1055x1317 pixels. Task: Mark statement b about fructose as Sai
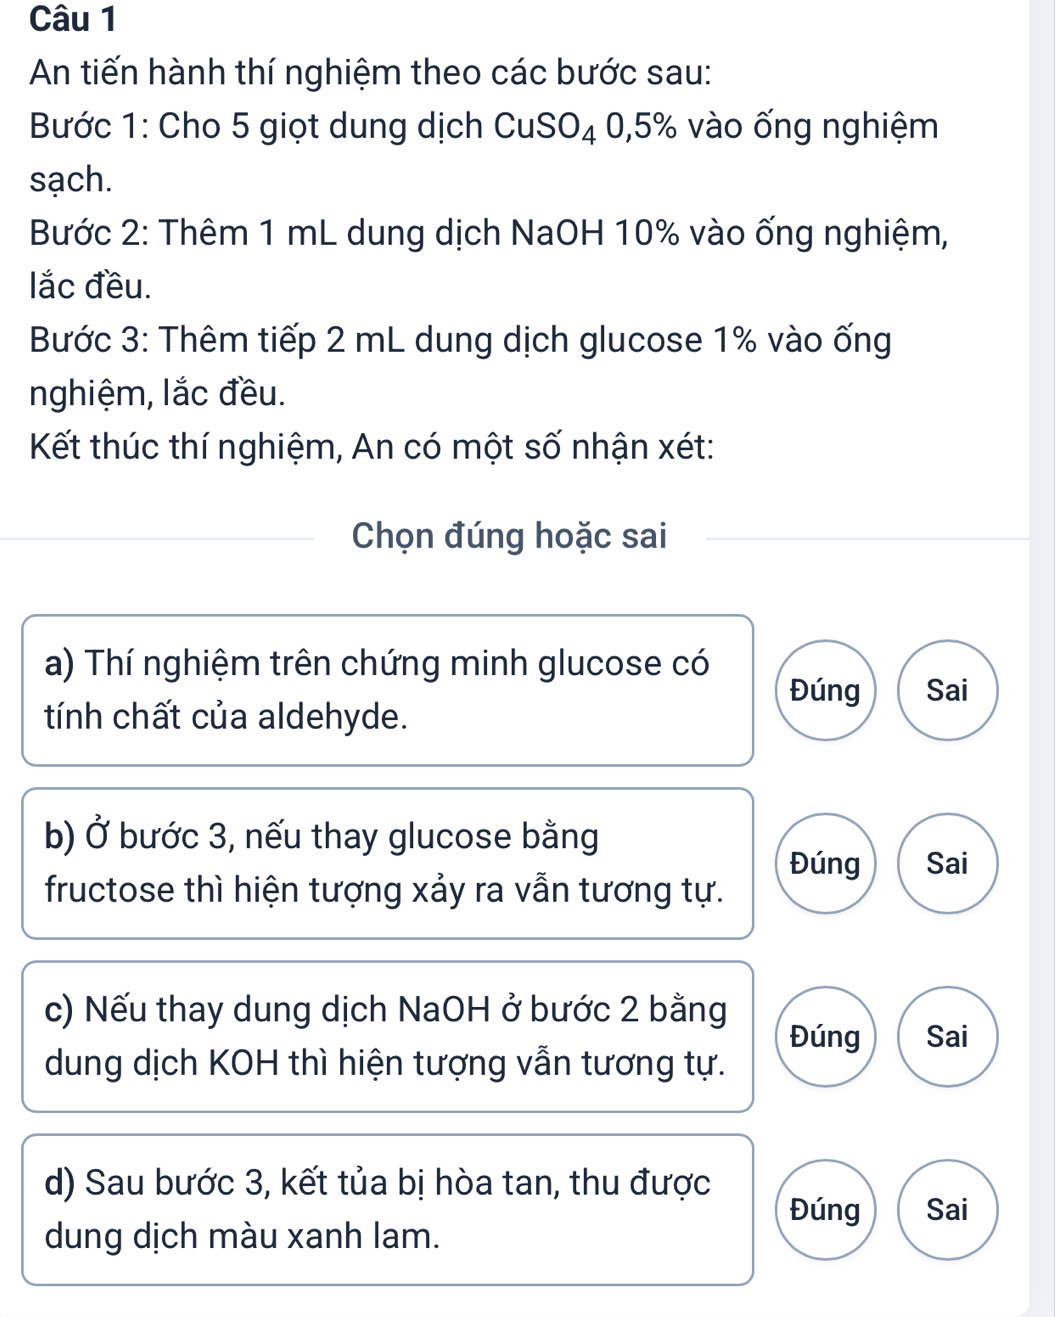947,863
